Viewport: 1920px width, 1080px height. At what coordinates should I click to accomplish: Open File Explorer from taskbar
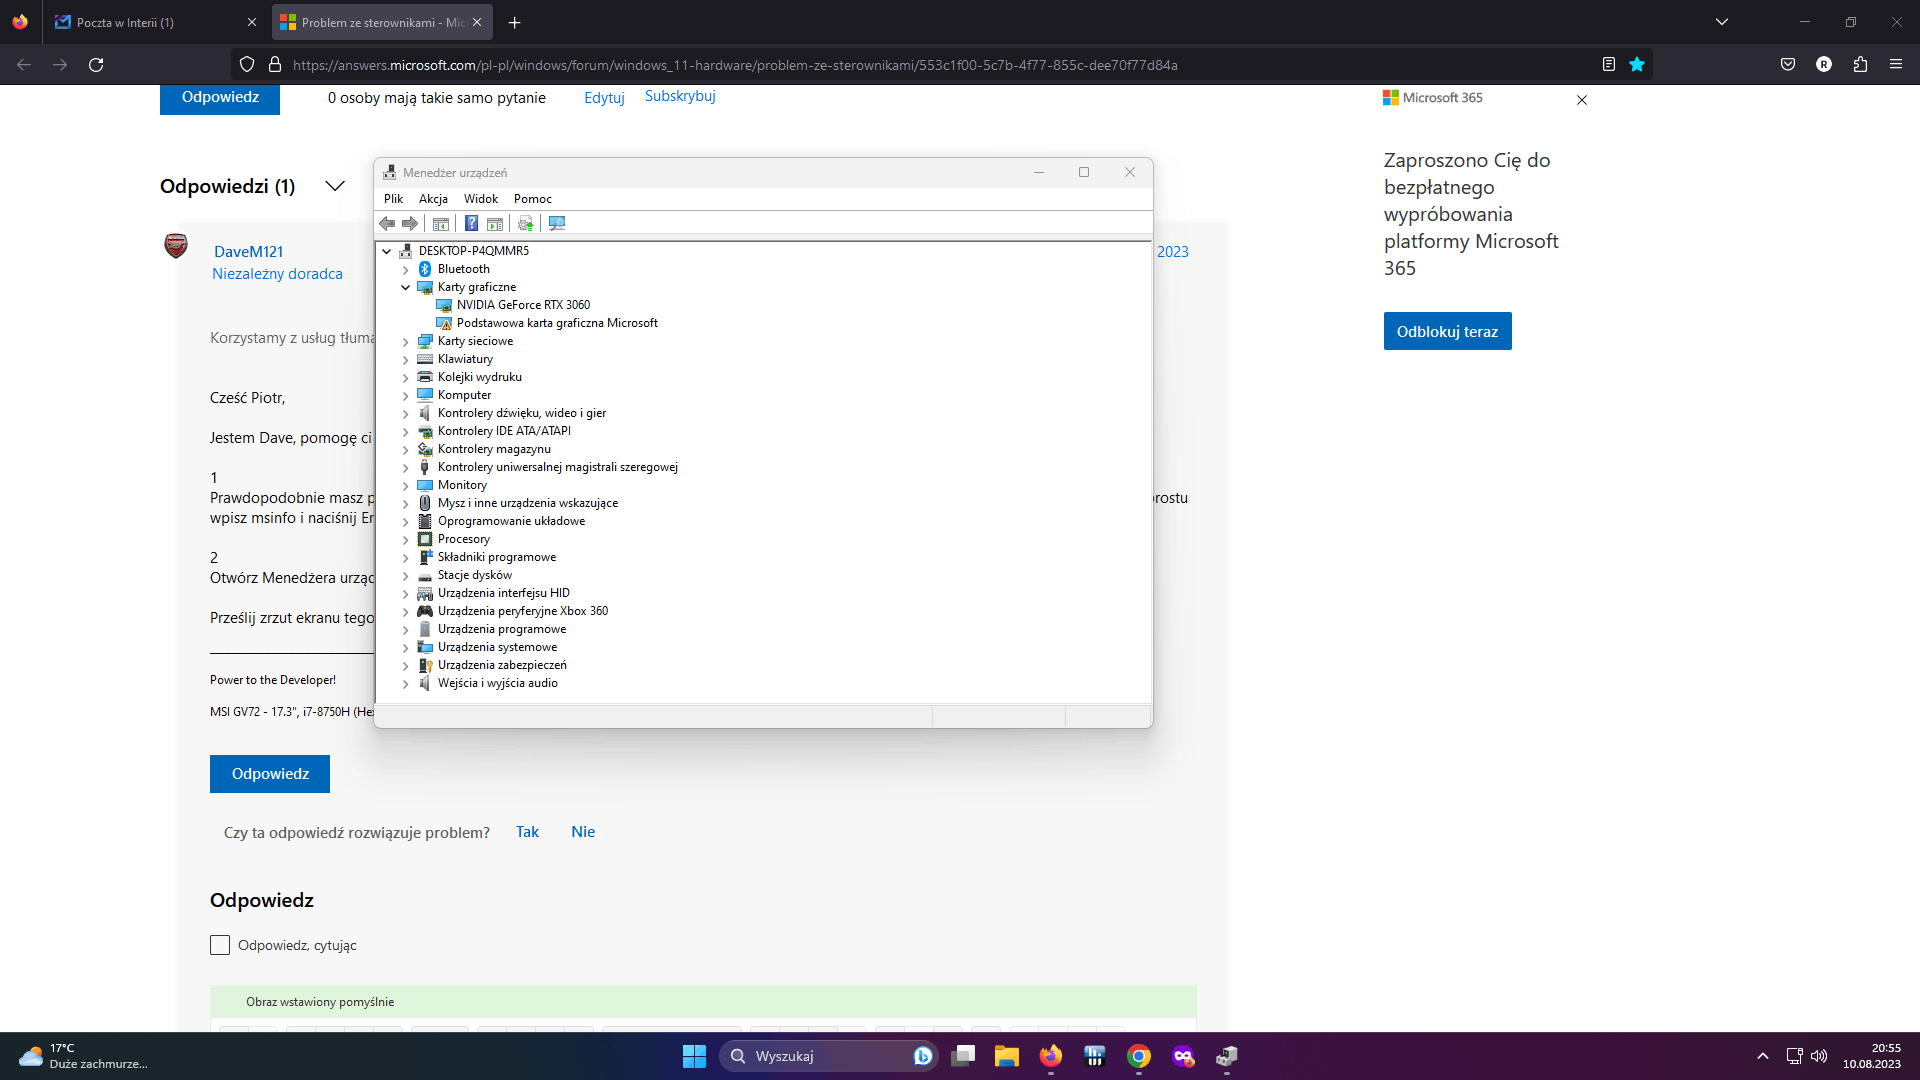(1006, 1056)
